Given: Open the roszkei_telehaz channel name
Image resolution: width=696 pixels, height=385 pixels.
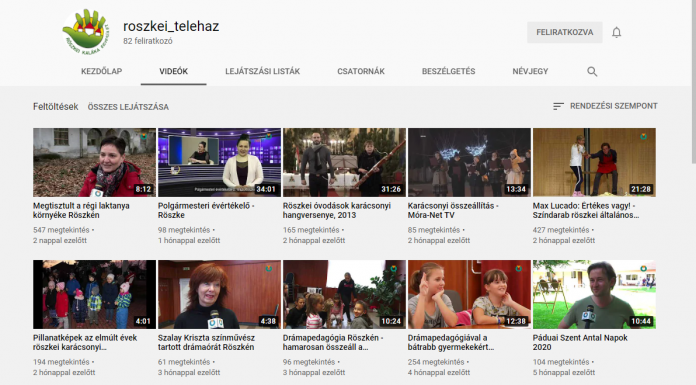Looking at the screenshot, I should (x=171, y=26).
